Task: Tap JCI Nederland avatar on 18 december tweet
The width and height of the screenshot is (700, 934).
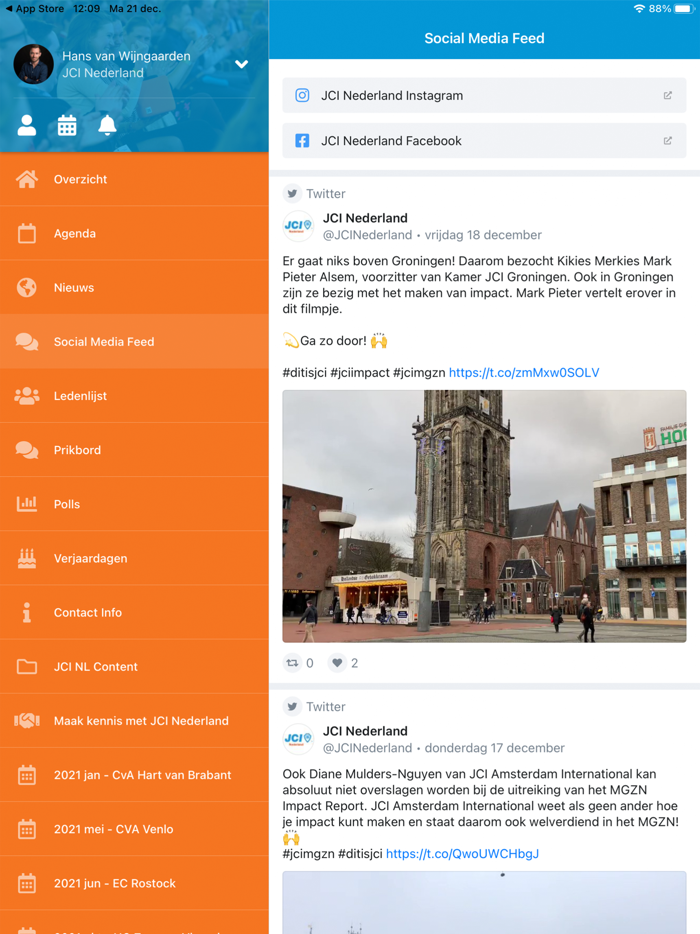Action: pos(298,226)
